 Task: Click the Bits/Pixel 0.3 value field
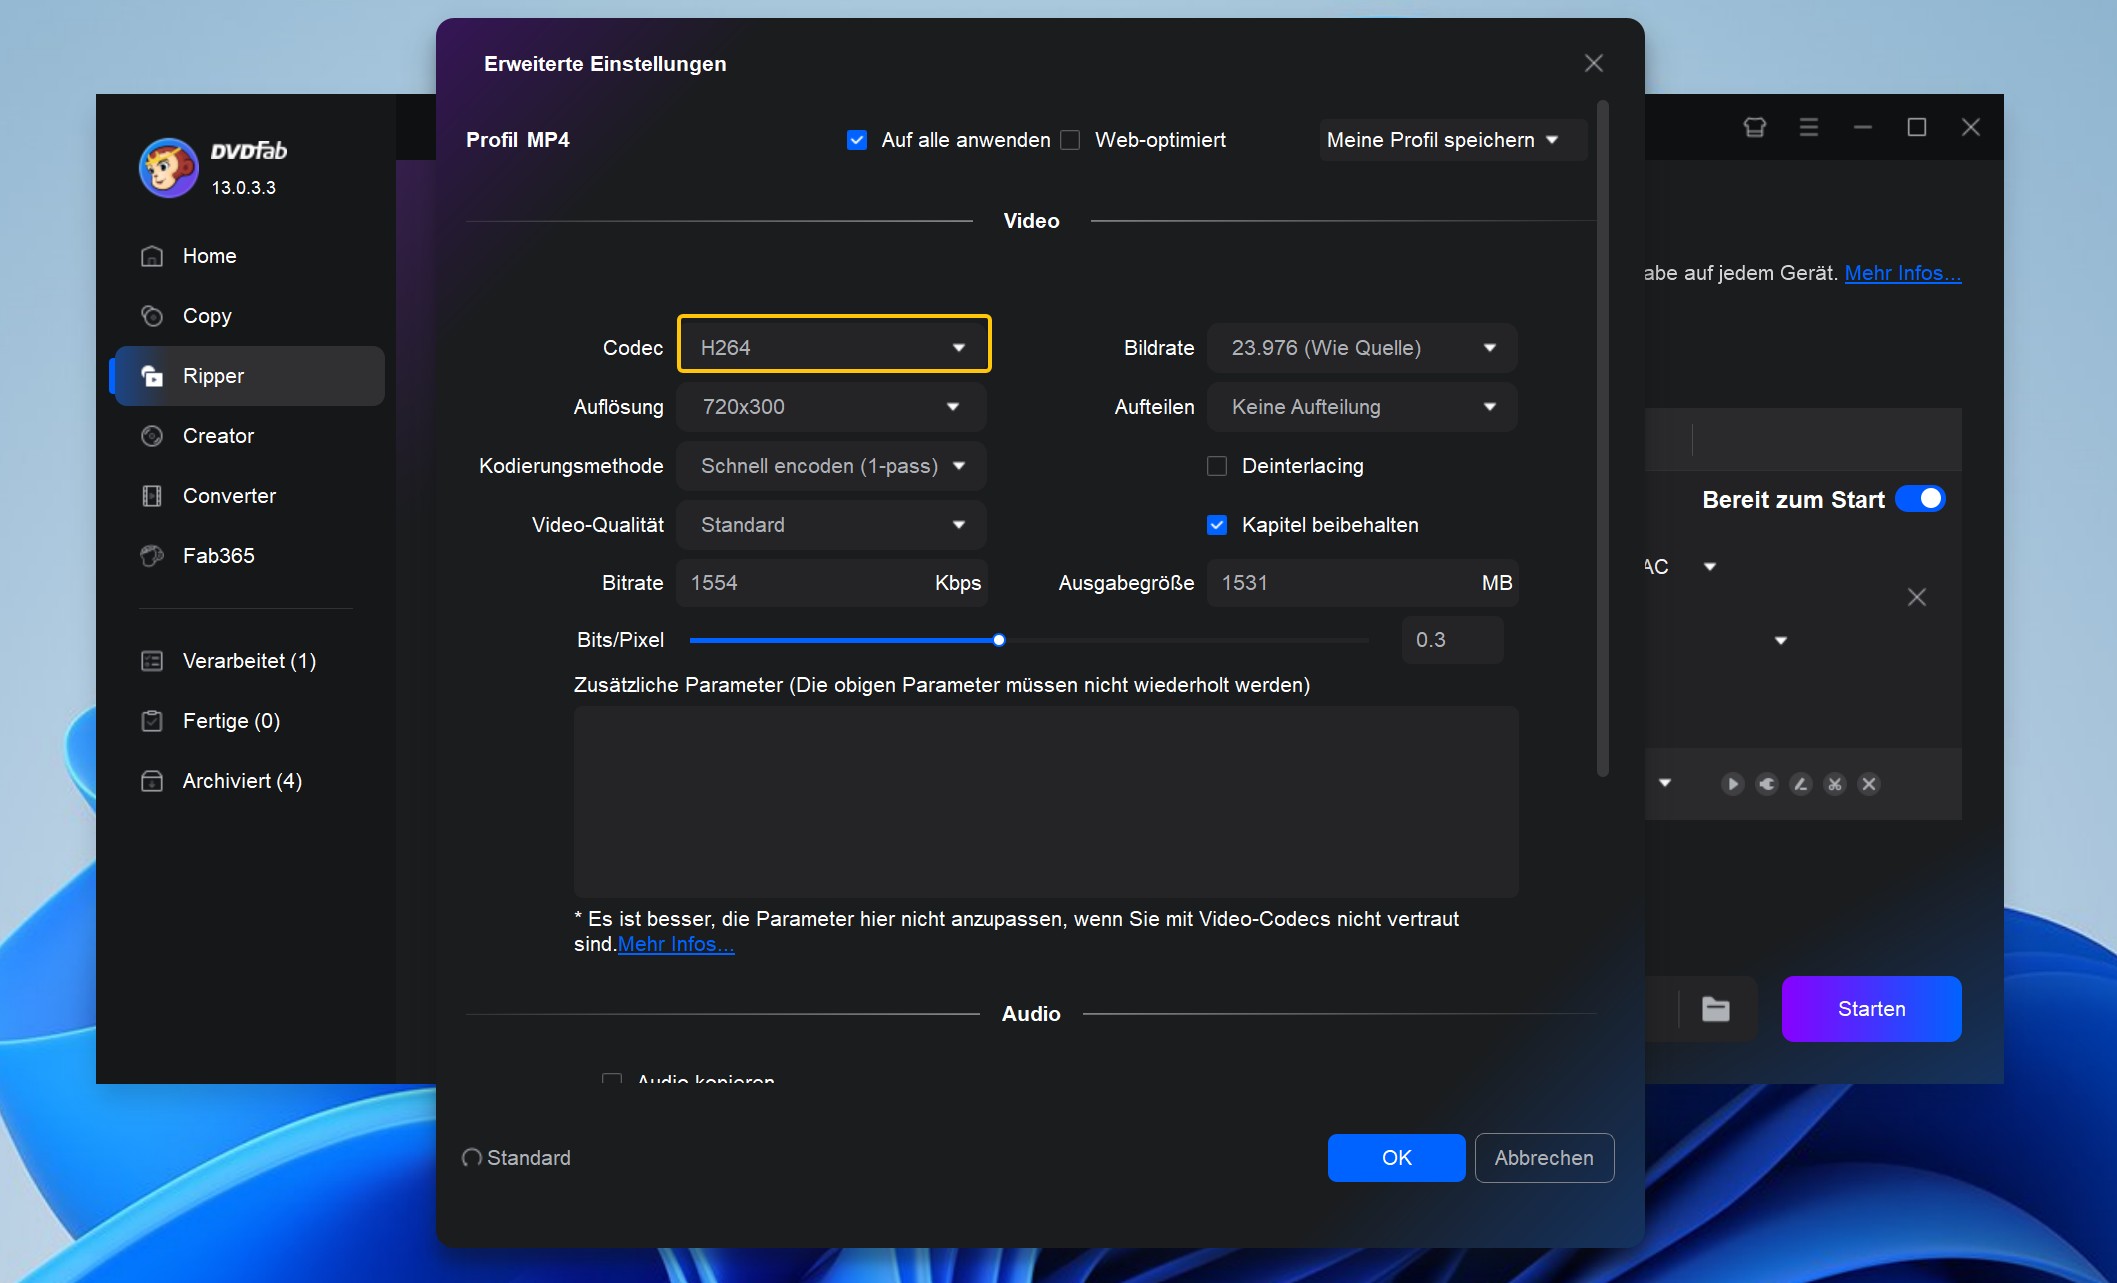pos(1452,640)
